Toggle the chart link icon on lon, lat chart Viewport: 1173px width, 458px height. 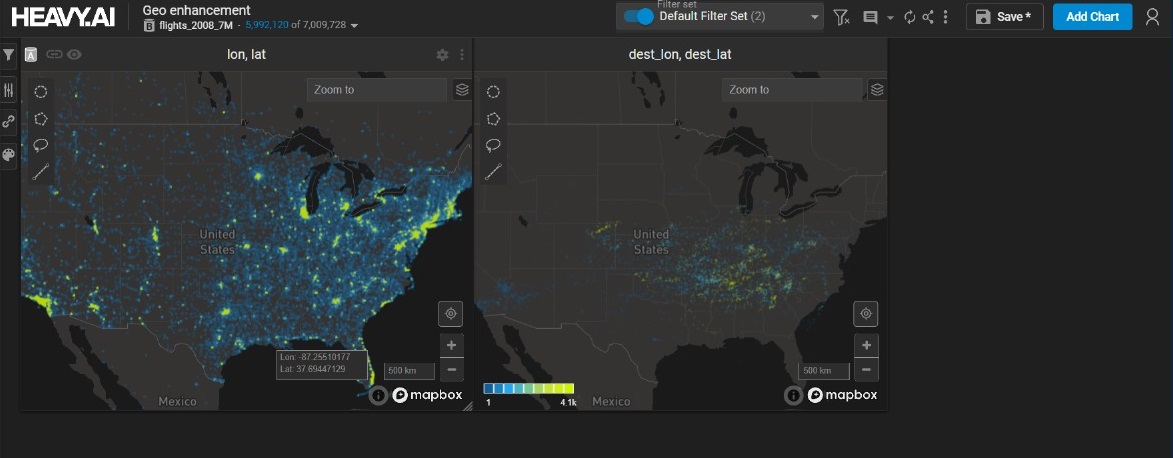pos(54,54)
